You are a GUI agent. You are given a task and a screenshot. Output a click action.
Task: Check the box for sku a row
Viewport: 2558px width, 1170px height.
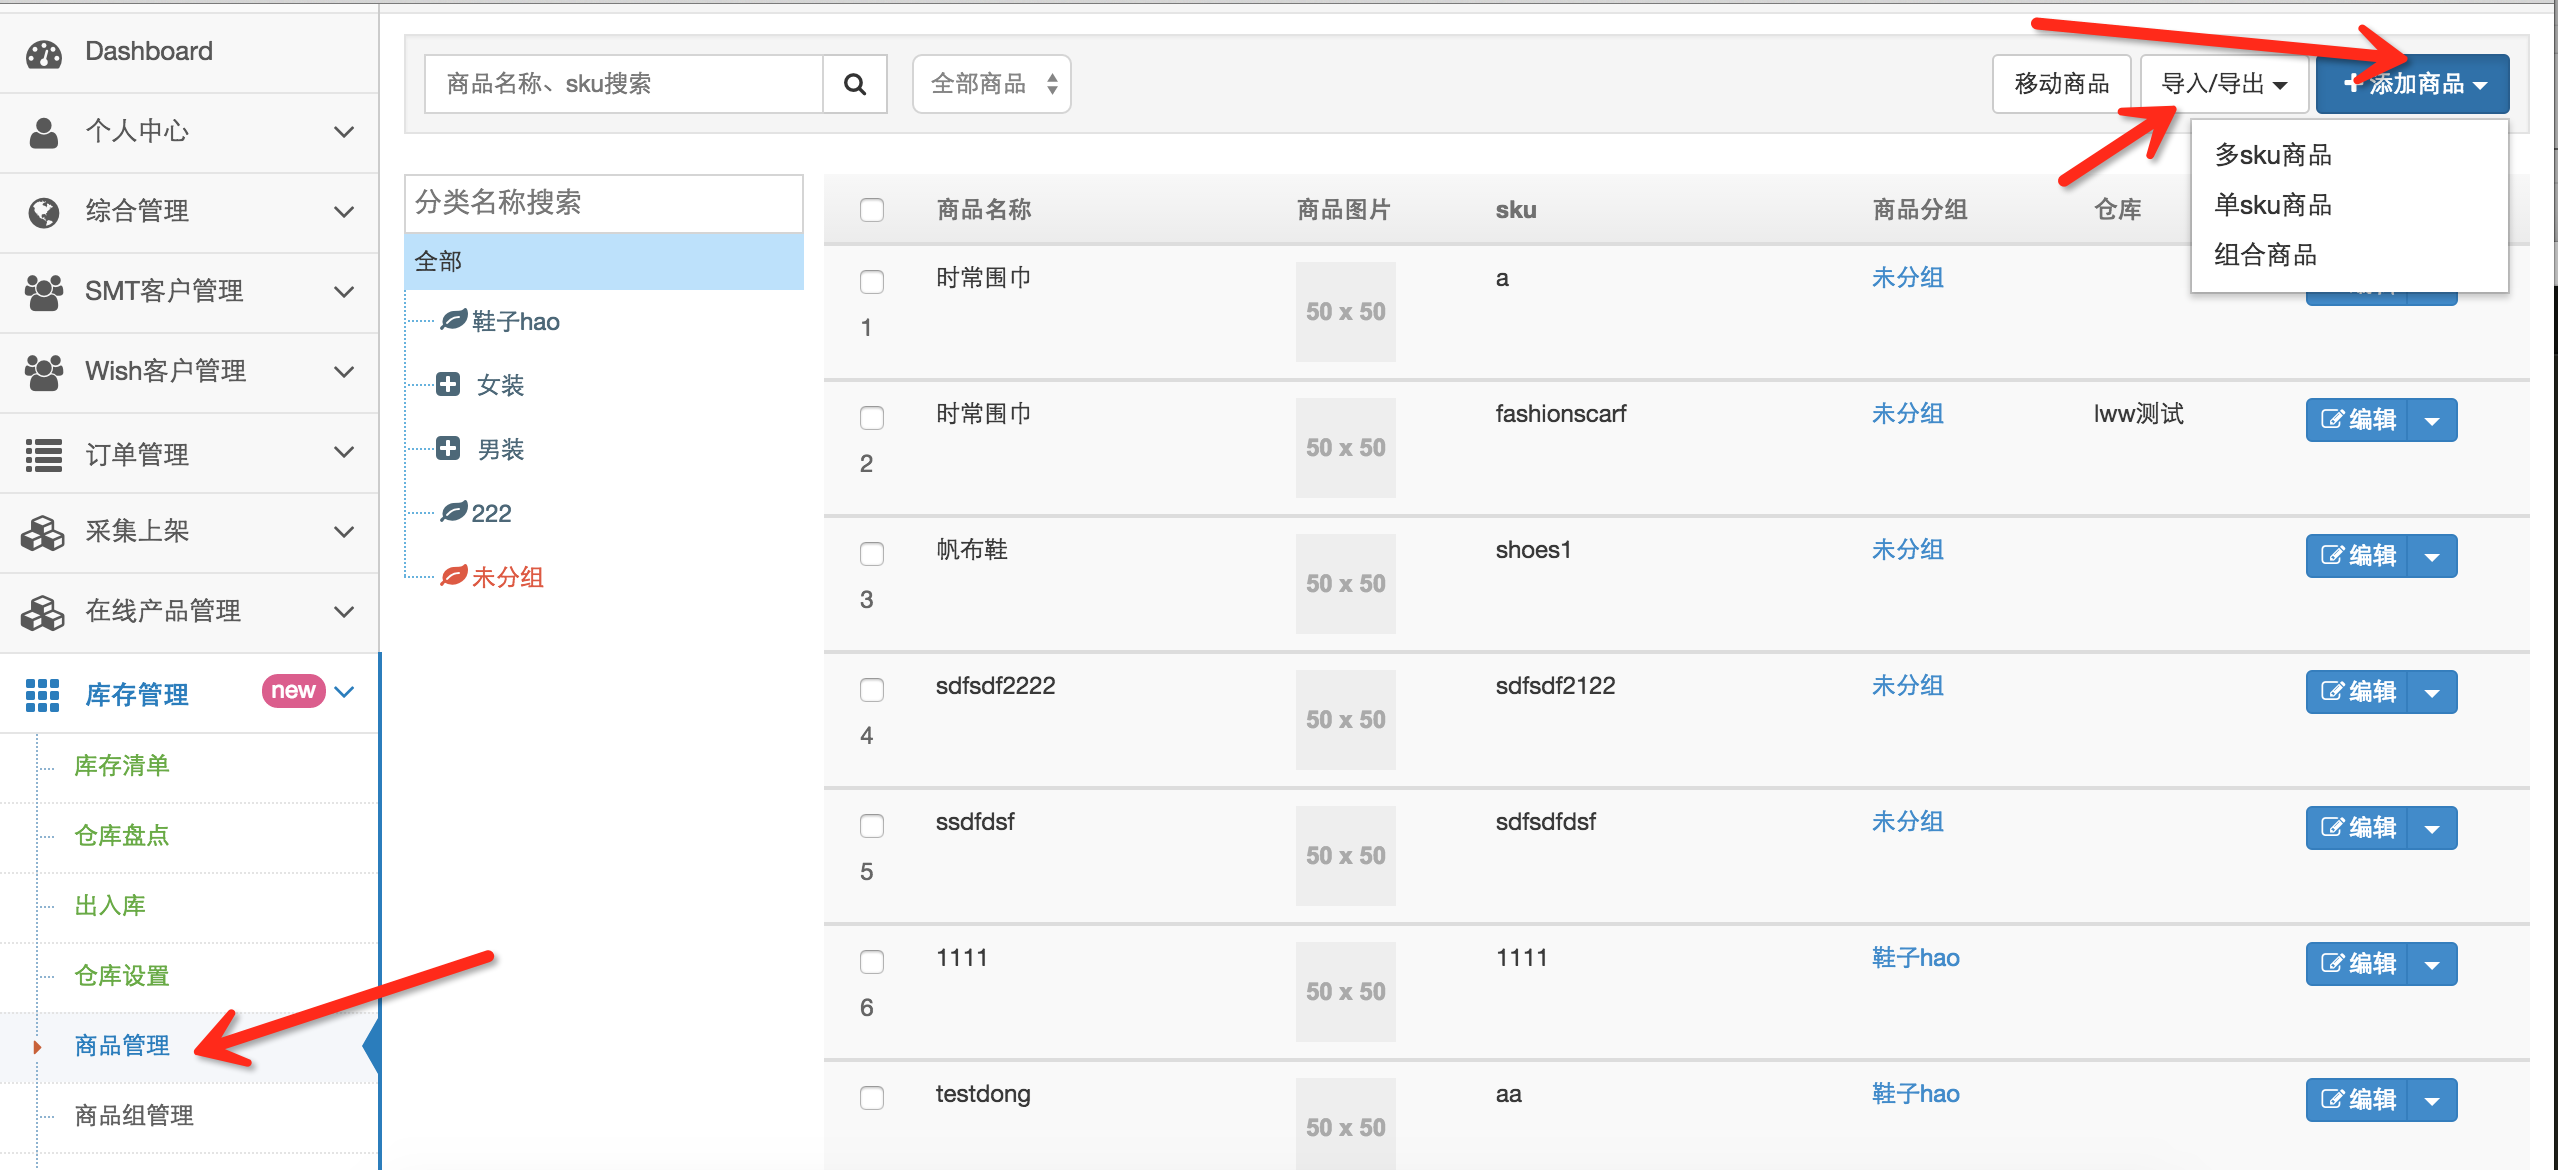tap(872, 282)
